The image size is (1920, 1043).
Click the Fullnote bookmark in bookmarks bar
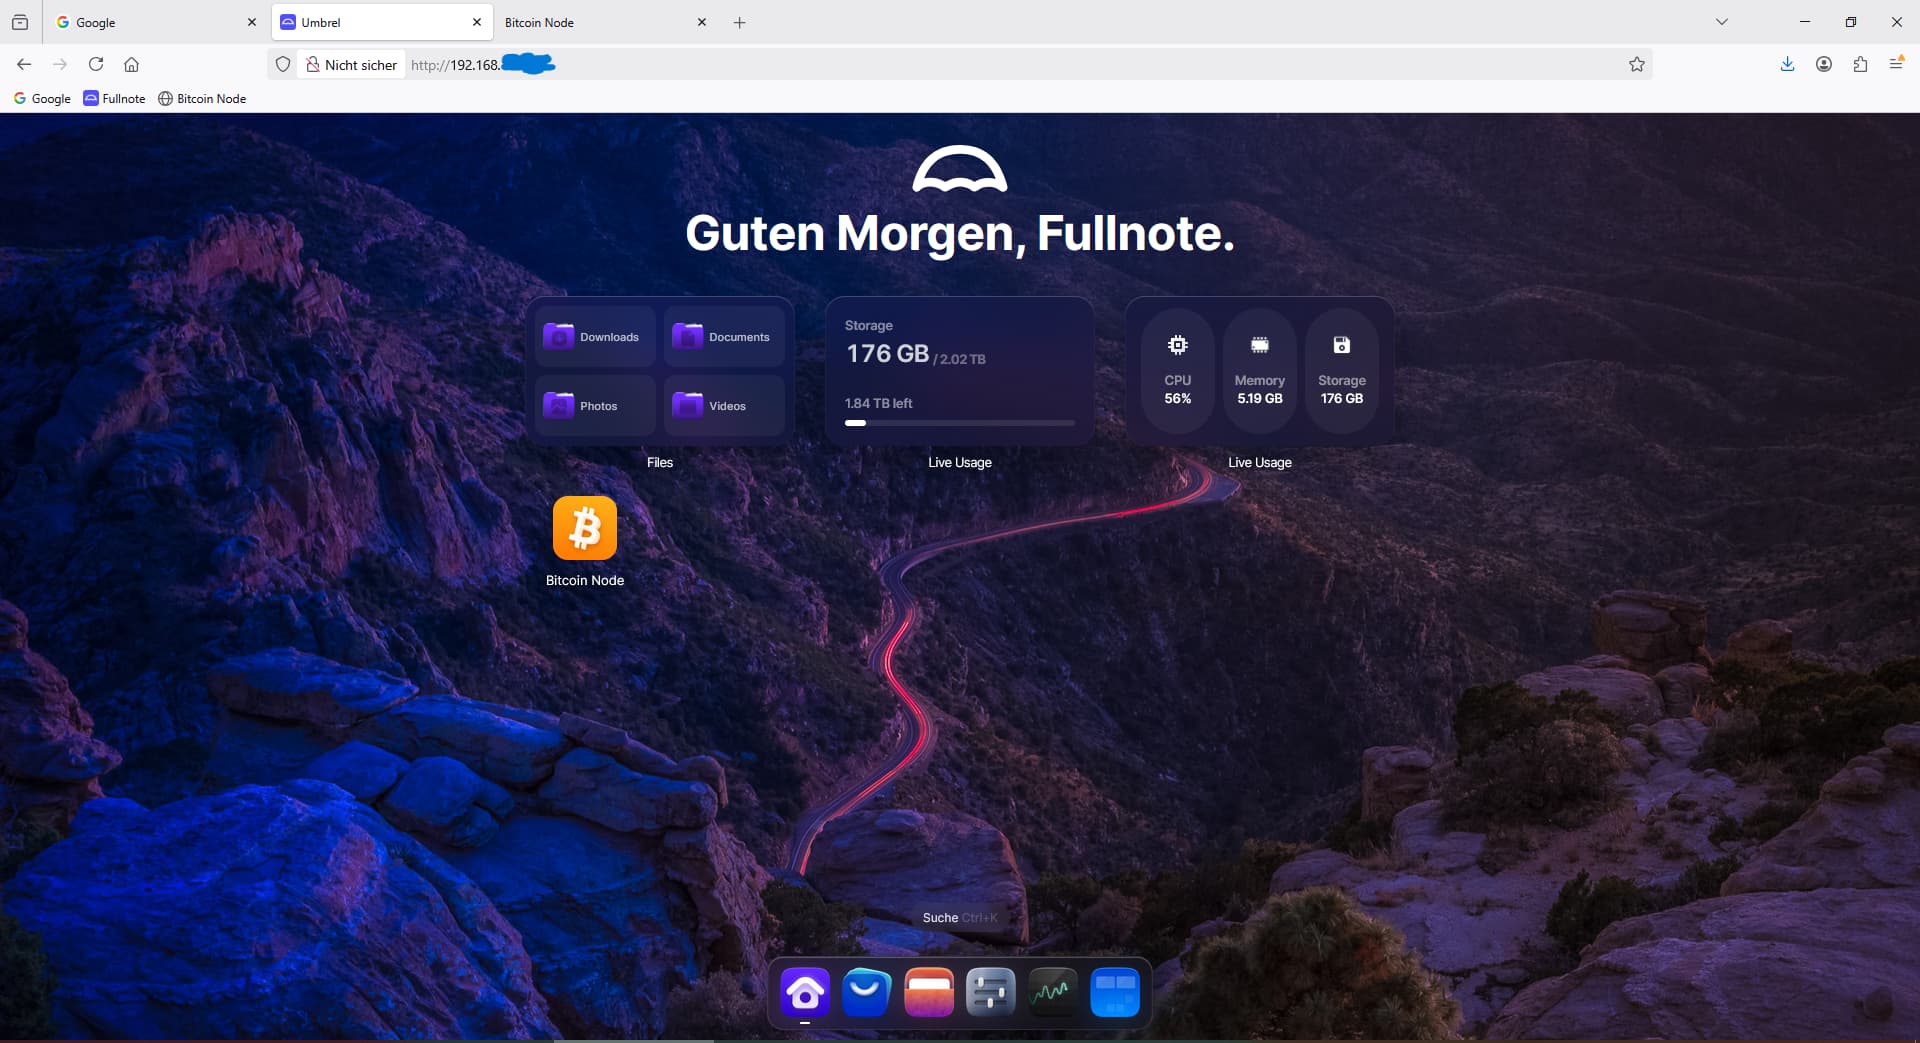pyautogui.click(x=114, y=99)
